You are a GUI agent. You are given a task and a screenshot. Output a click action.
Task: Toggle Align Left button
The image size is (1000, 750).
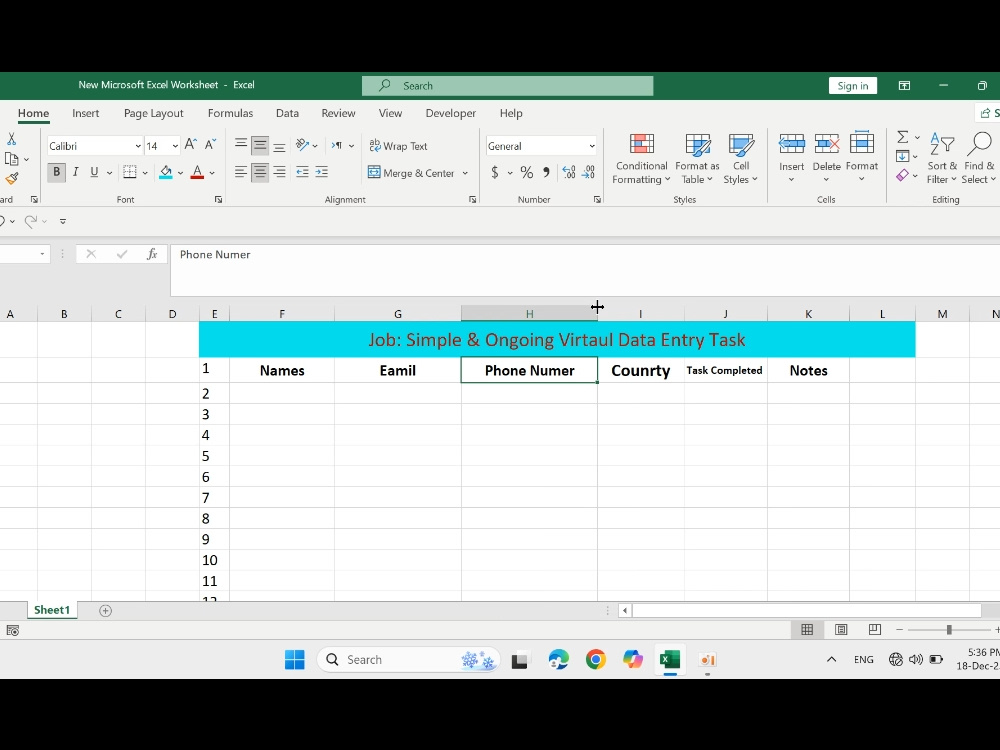(240, 172)
